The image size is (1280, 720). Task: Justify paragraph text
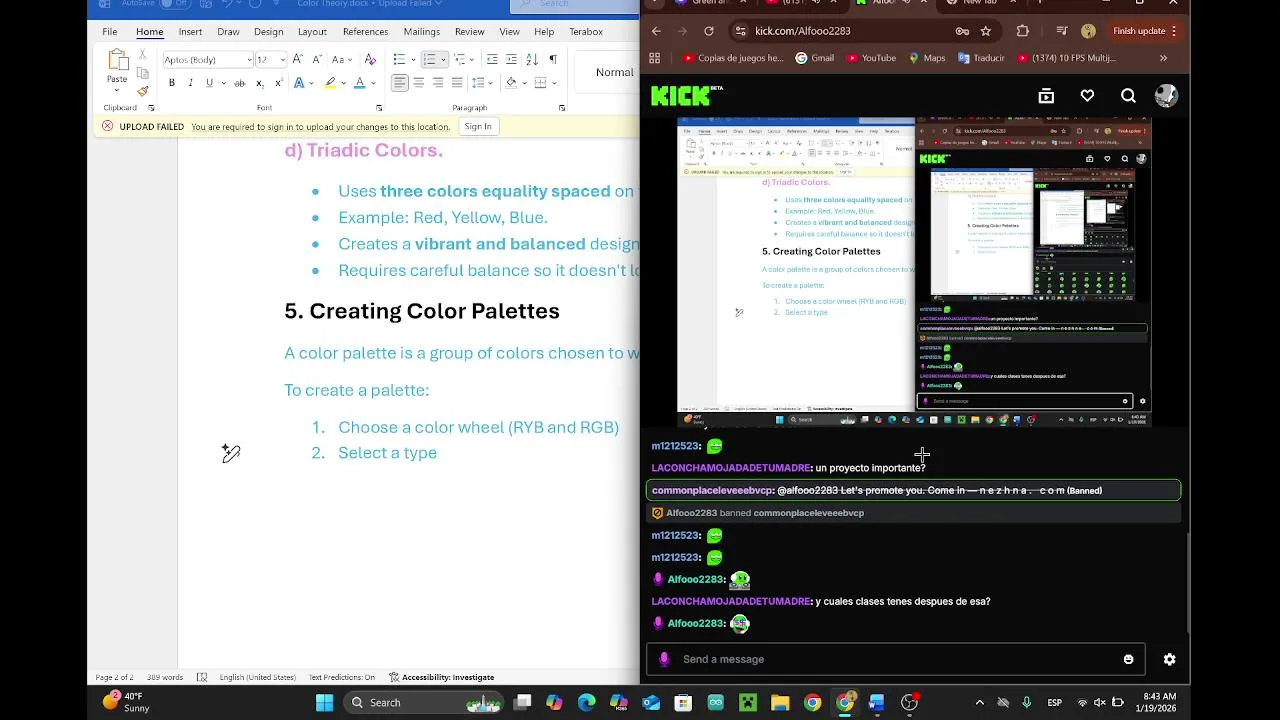457,83
